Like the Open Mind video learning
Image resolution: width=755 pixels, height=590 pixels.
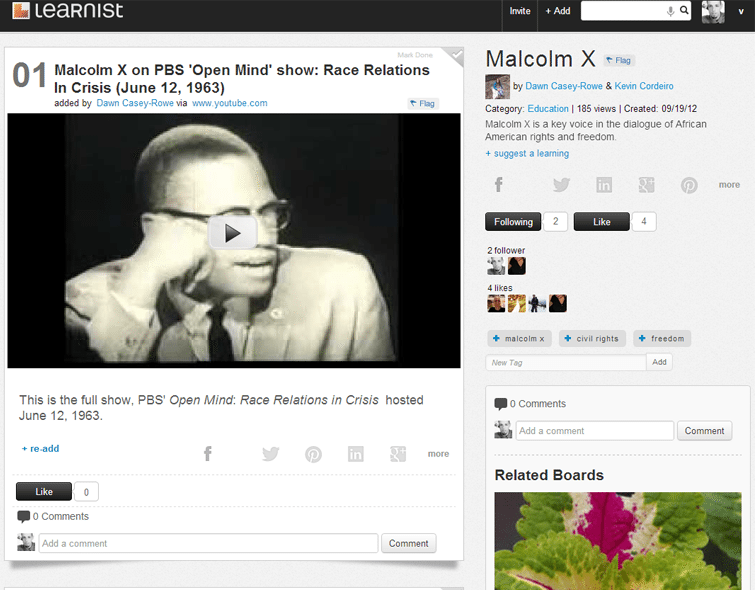pyautogui.click(x=44, y=491)
